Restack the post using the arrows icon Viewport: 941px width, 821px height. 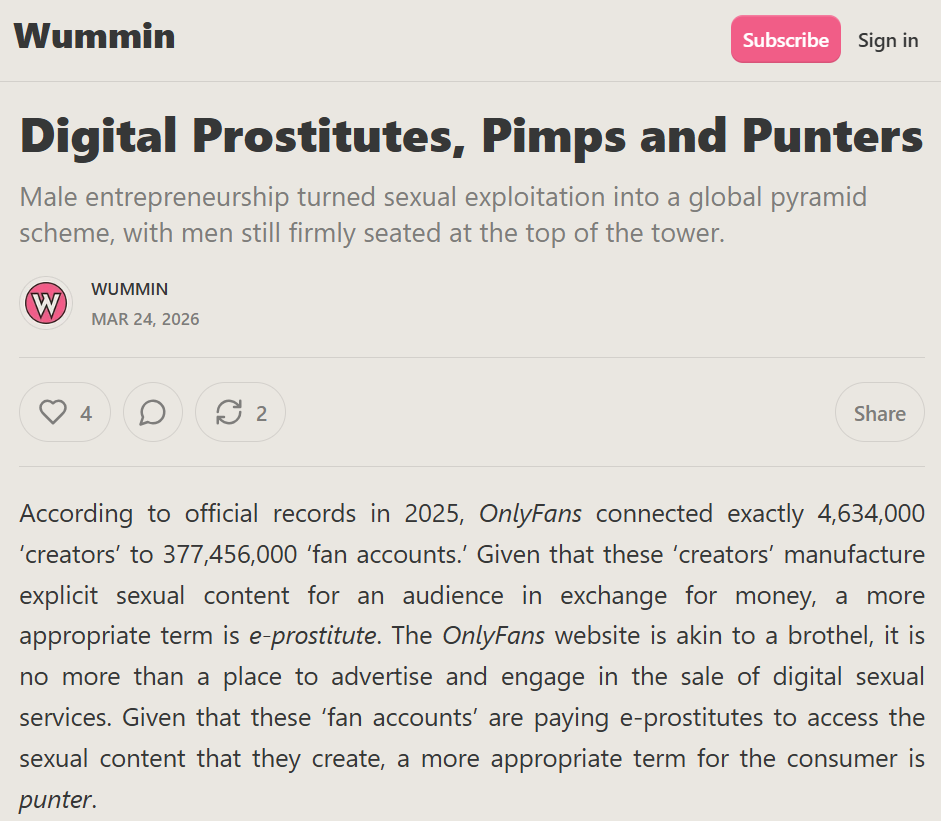(229, 412)
